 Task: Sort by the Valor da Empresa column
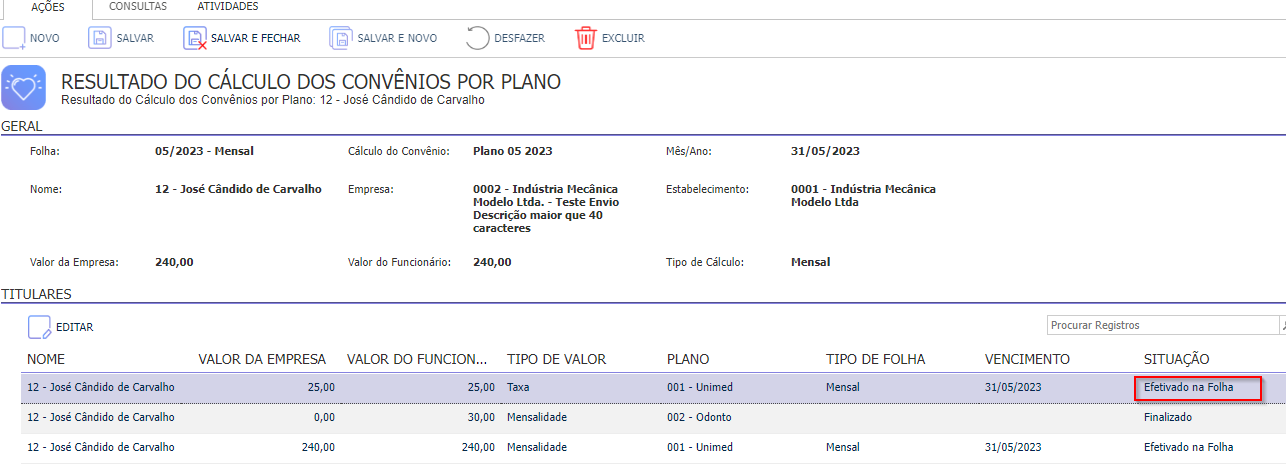(x=262, y=359)
